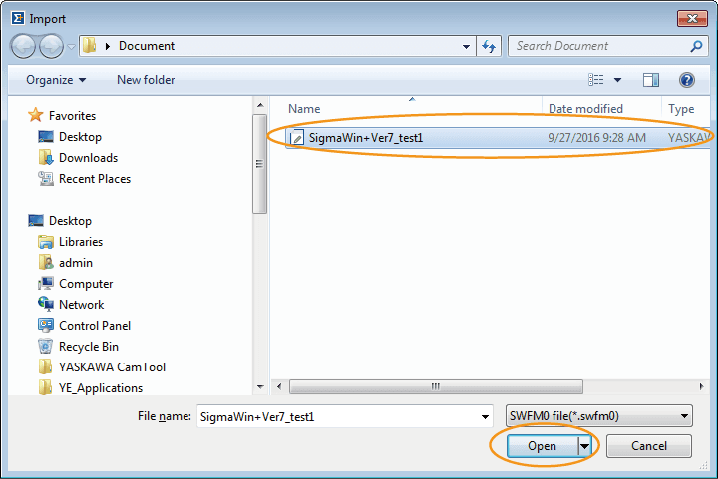This screenshot has height=479, width=718.
Task: Select Network in the navigation pane
Action: pyautogui.click(x=81, y=305)
